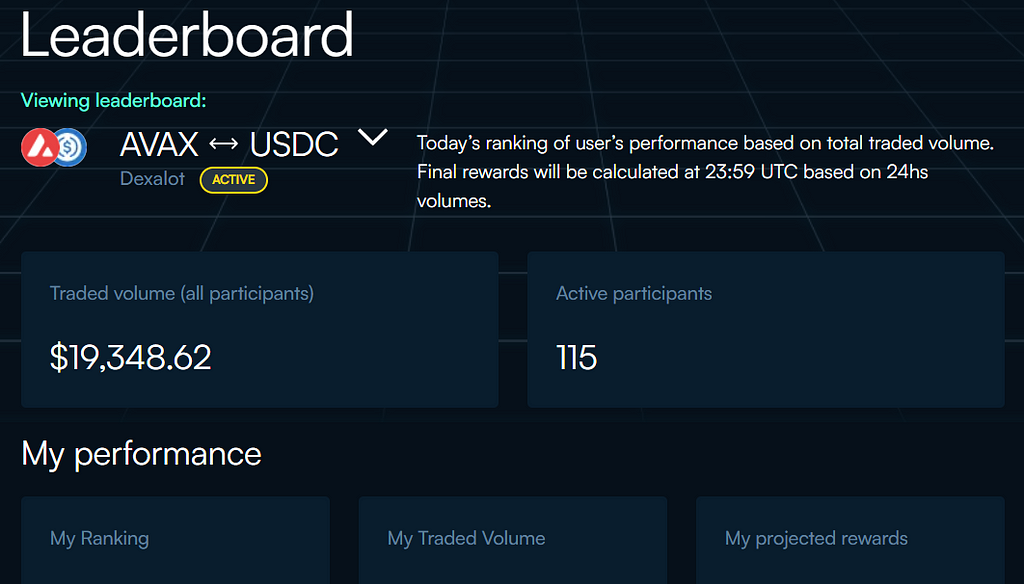Viewport: 1024px width, 584px height.
Task: Click the Dexalot exchange label
Action: coord(152,178)
